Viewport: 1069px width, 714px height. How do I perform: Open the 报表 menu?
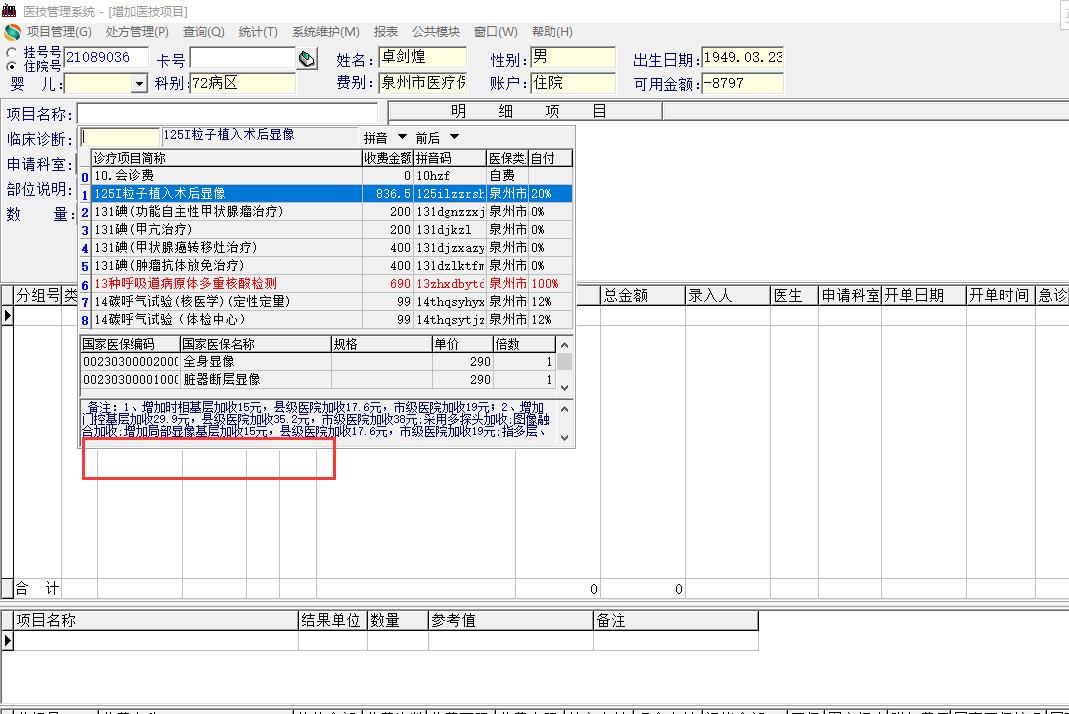click(x=386, y=32)
